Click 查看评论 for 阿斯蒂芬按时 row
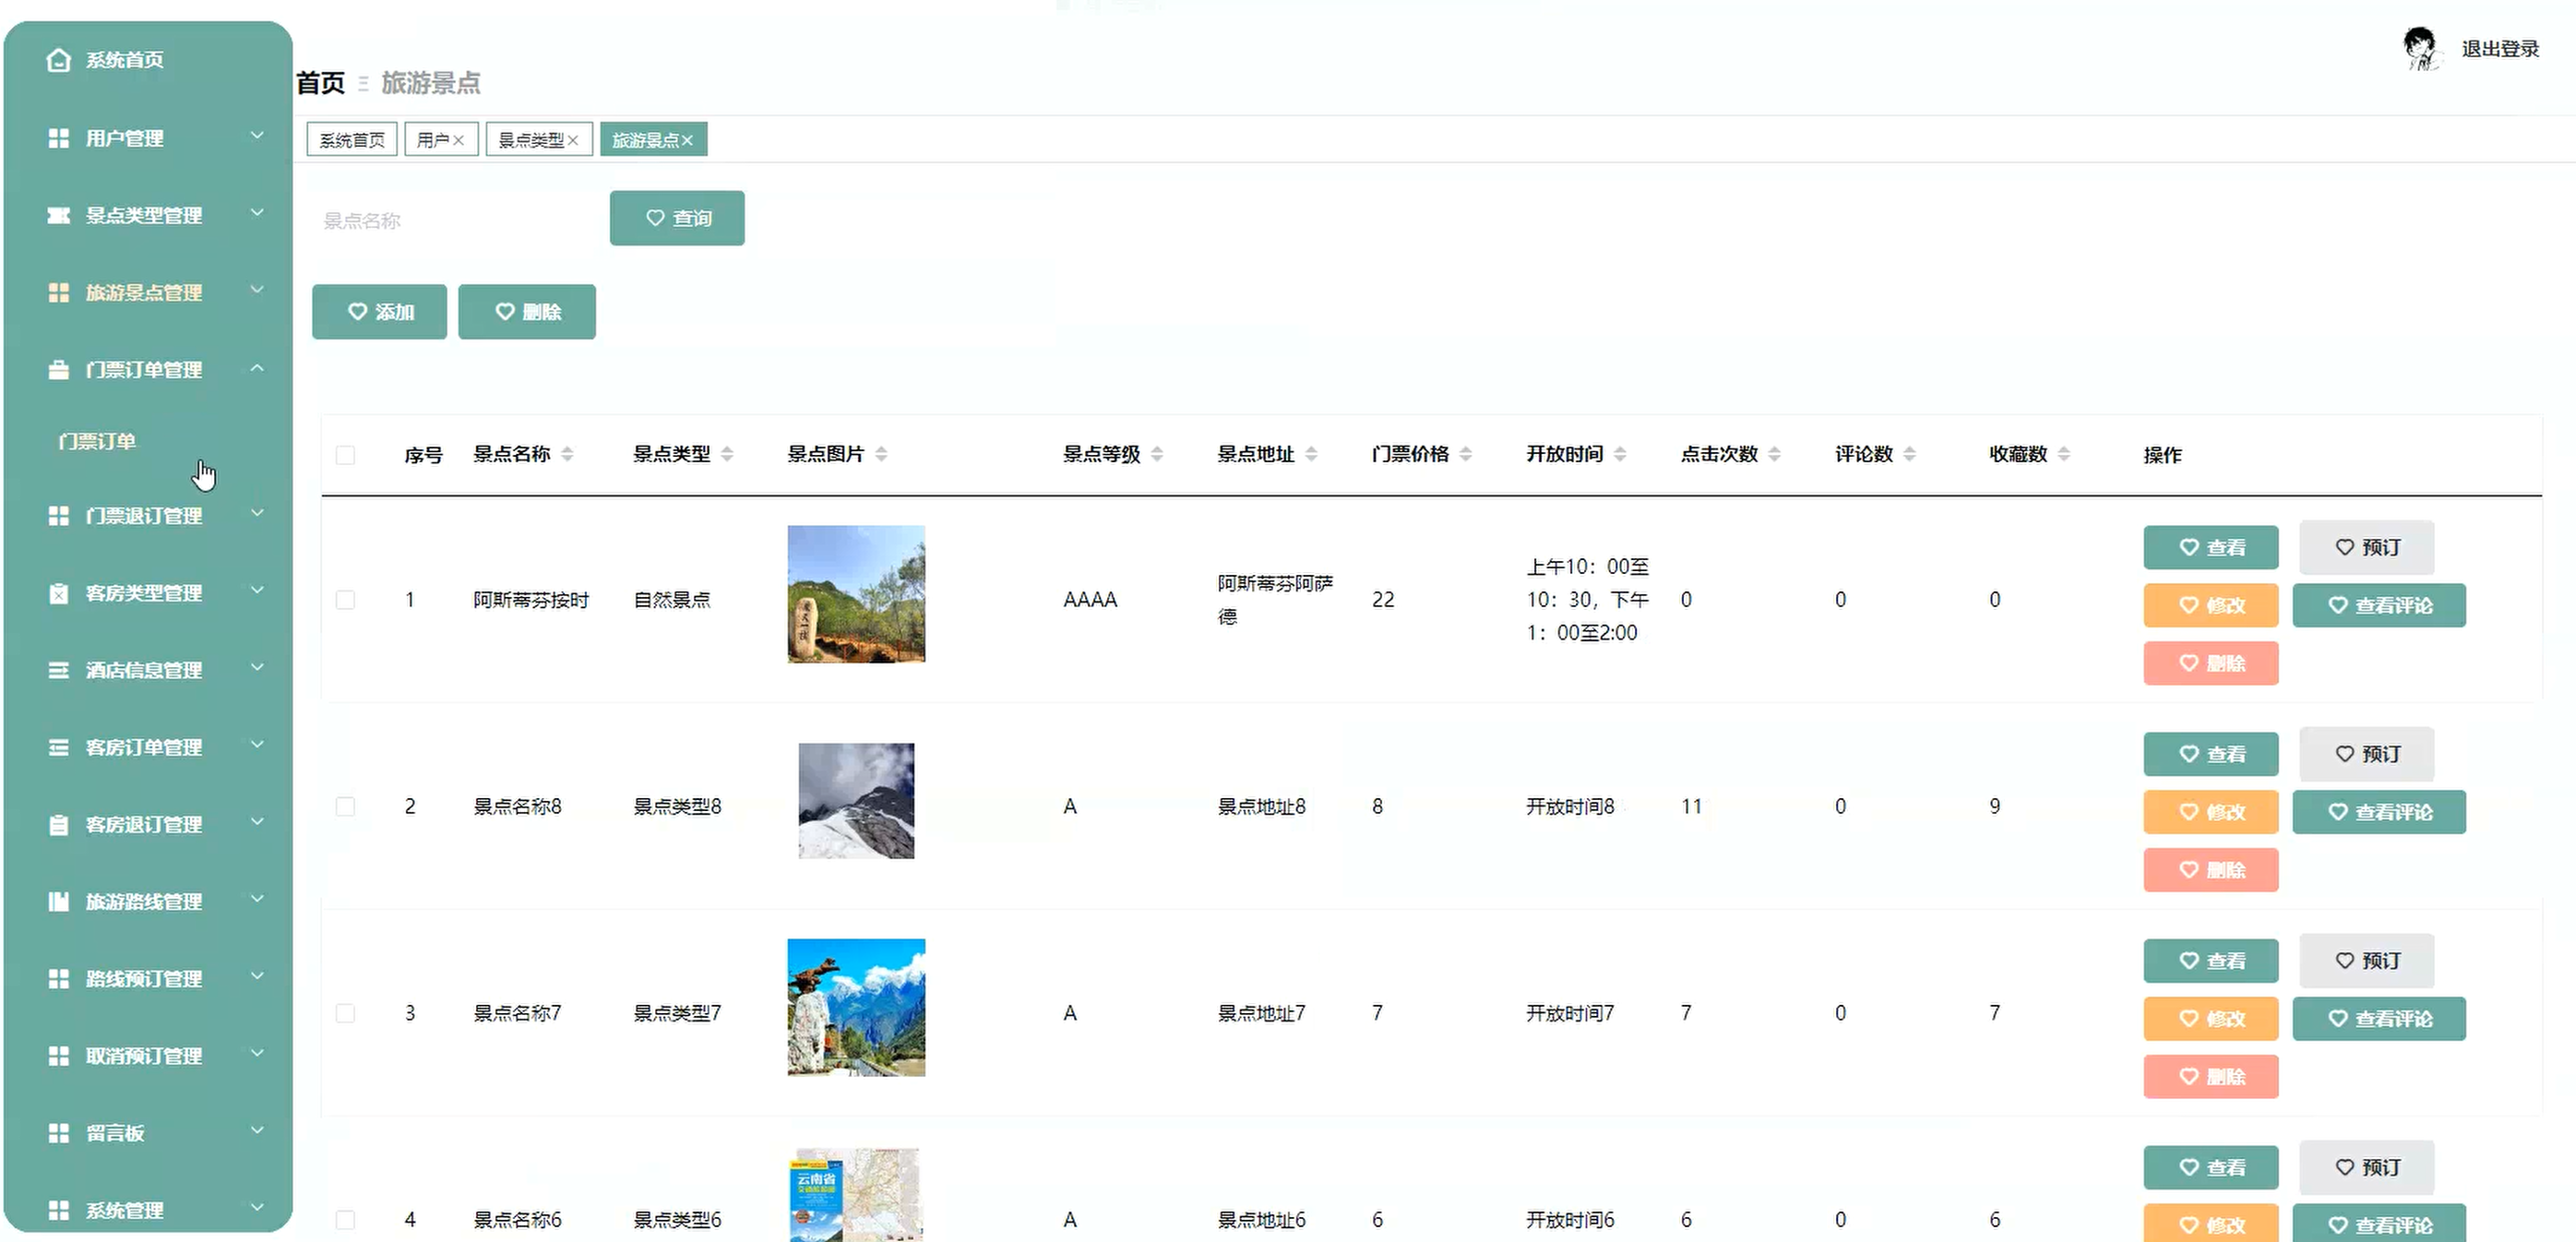Screen dimensions: 2576x1242 click(2379, 605)
